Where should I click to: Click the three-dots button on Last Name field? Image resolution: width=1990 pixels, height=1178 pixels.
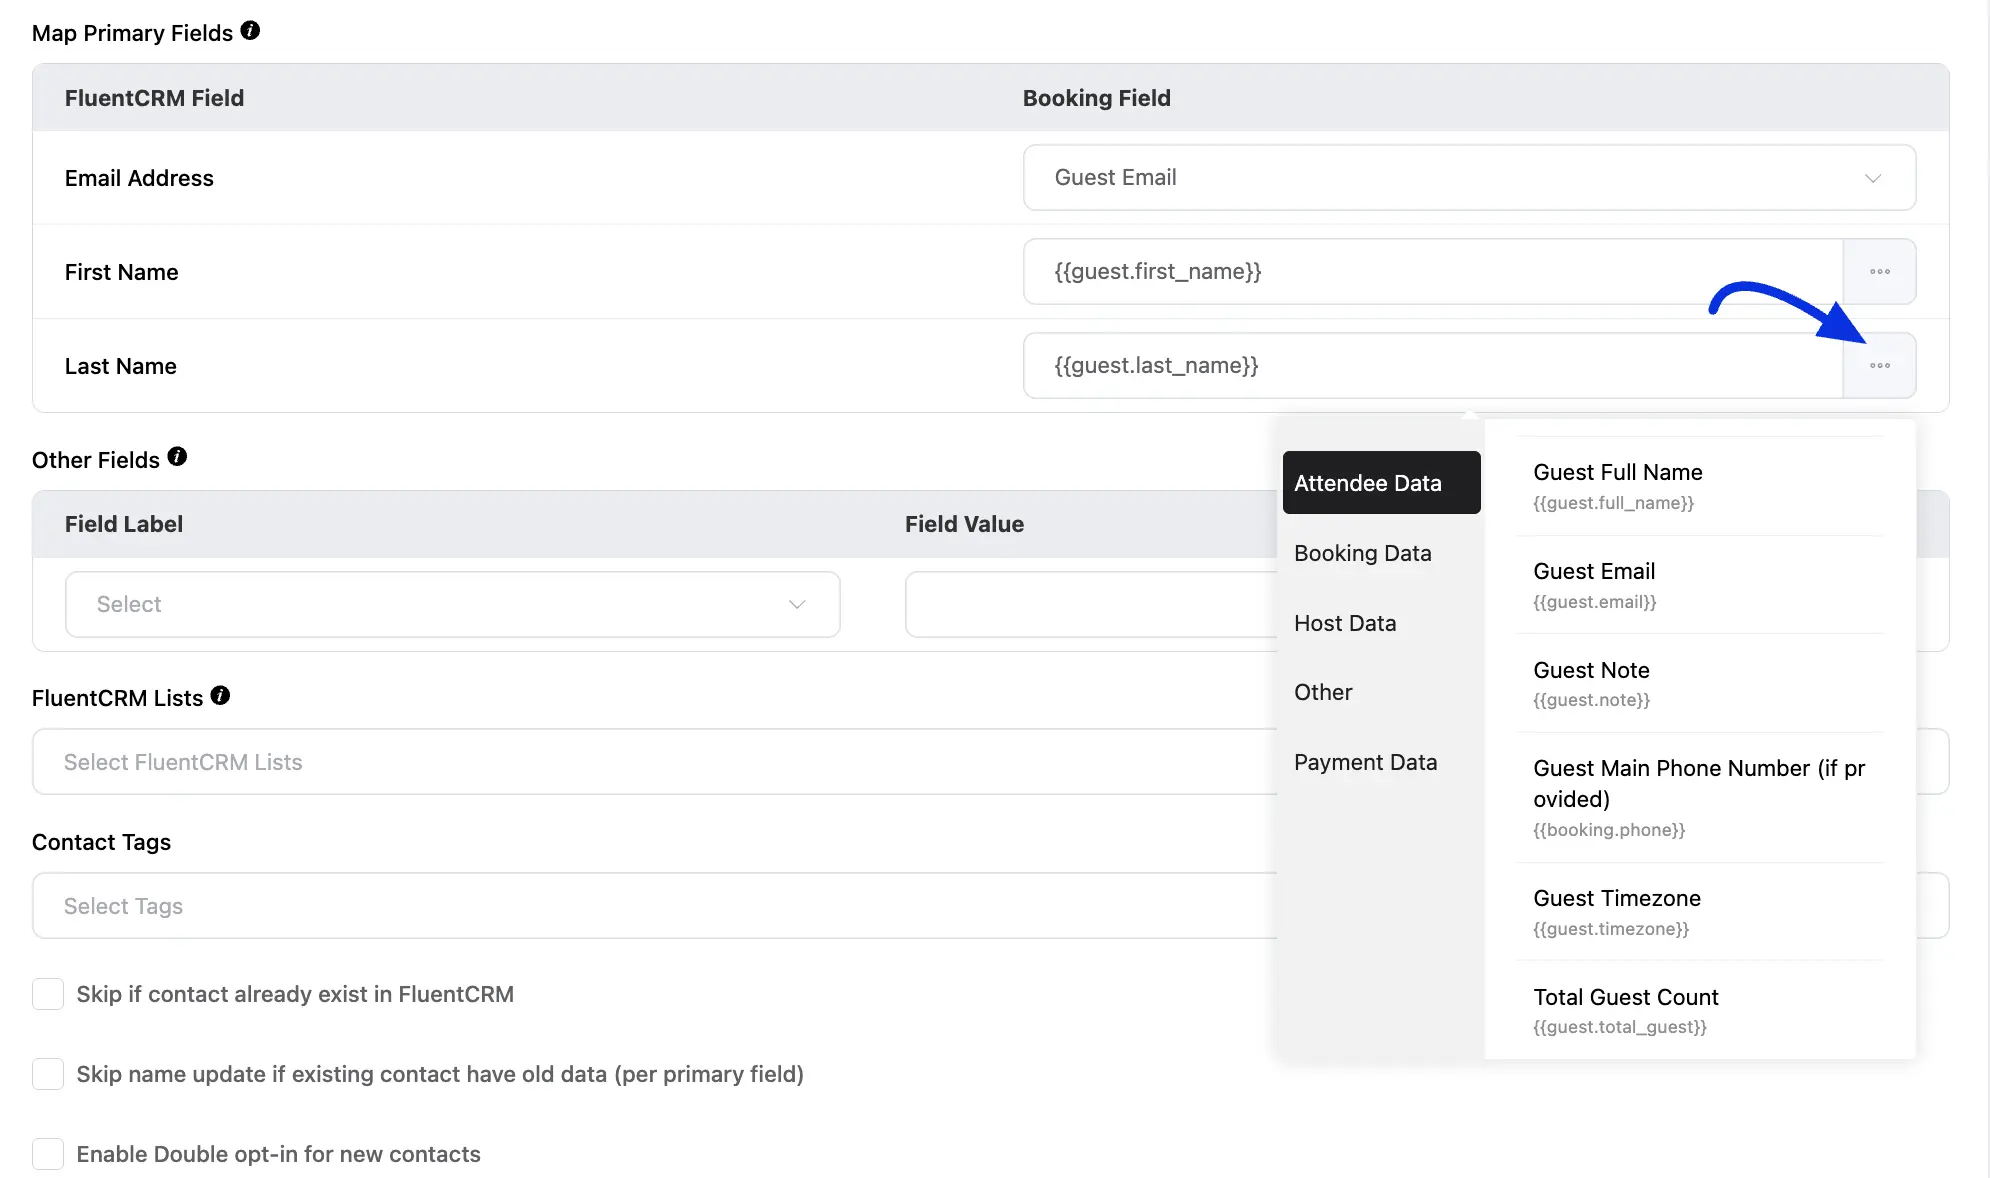pyautogui.click(x=1879, y=366)
